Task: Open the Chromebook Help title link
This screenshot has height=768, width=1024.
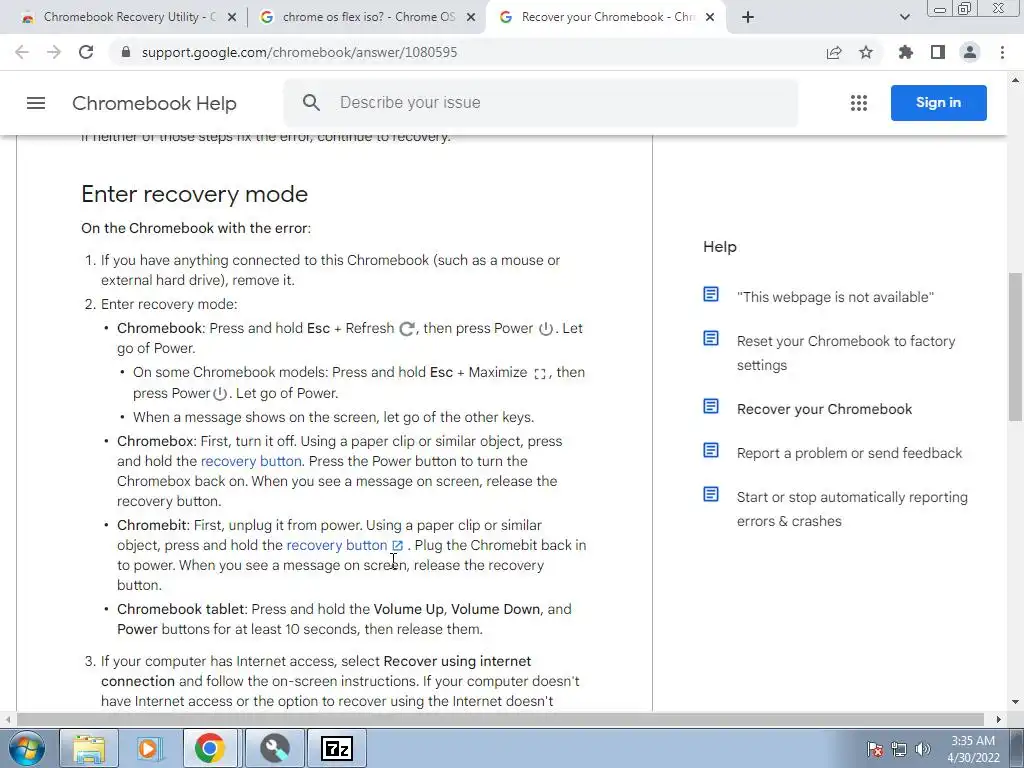Action: 154,103
